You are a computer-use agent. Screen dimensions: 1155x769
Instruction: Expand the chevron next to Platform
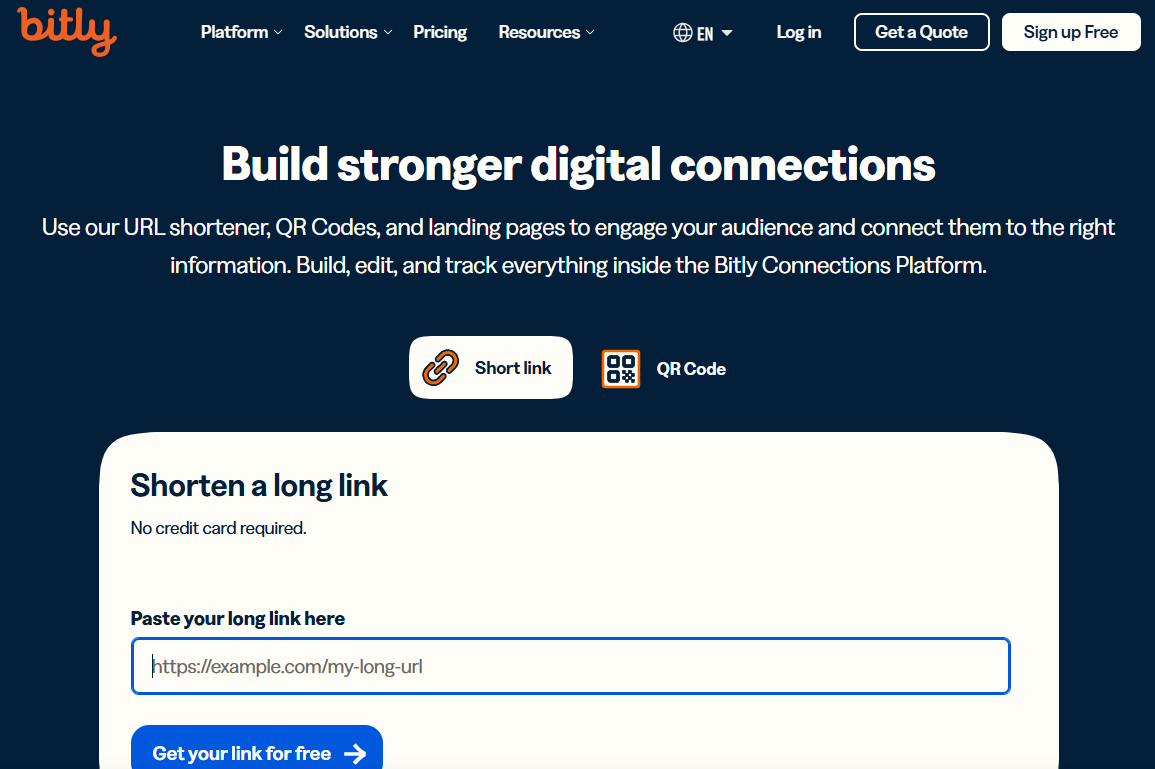click(279, 33)
